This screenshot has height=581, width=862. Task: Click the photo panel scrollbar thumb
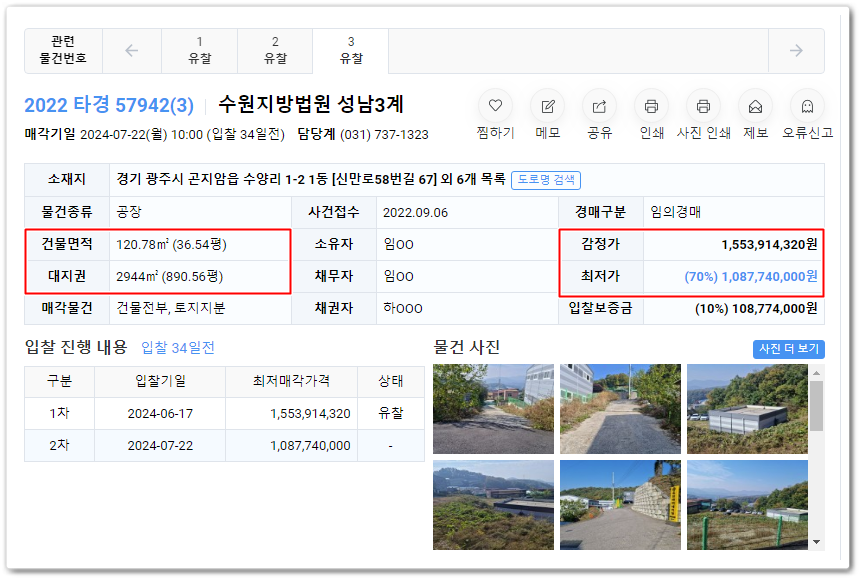click(816, 406)
